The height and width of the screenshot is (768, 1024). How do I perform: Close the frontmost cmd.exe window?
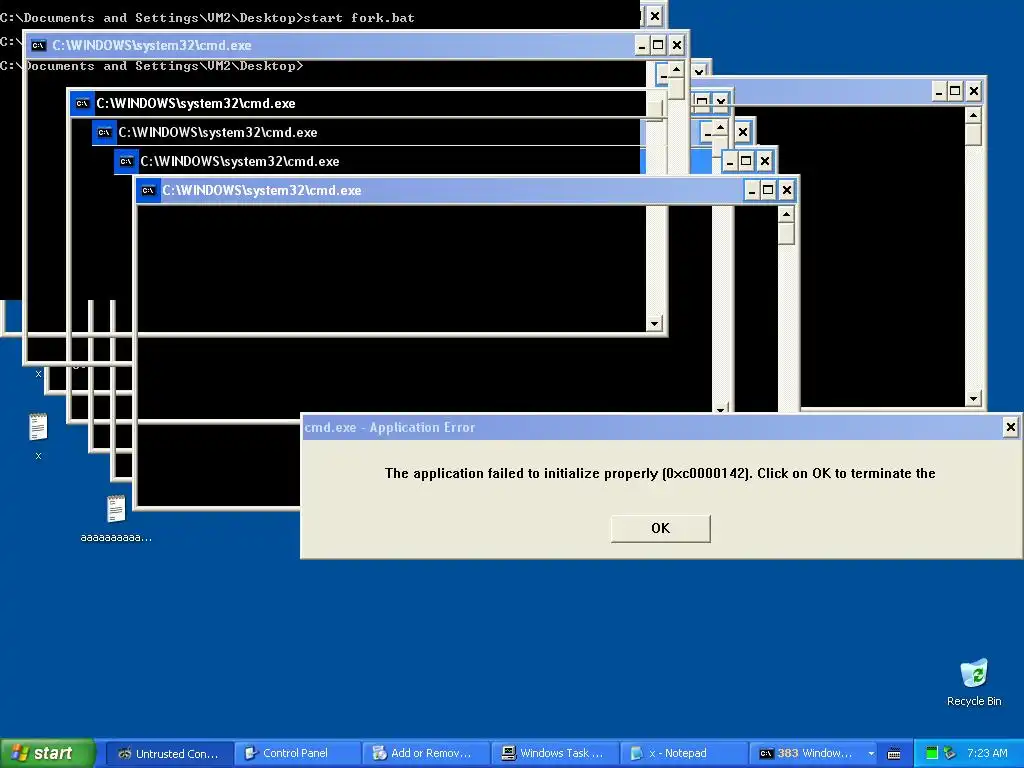pos(787,191)
